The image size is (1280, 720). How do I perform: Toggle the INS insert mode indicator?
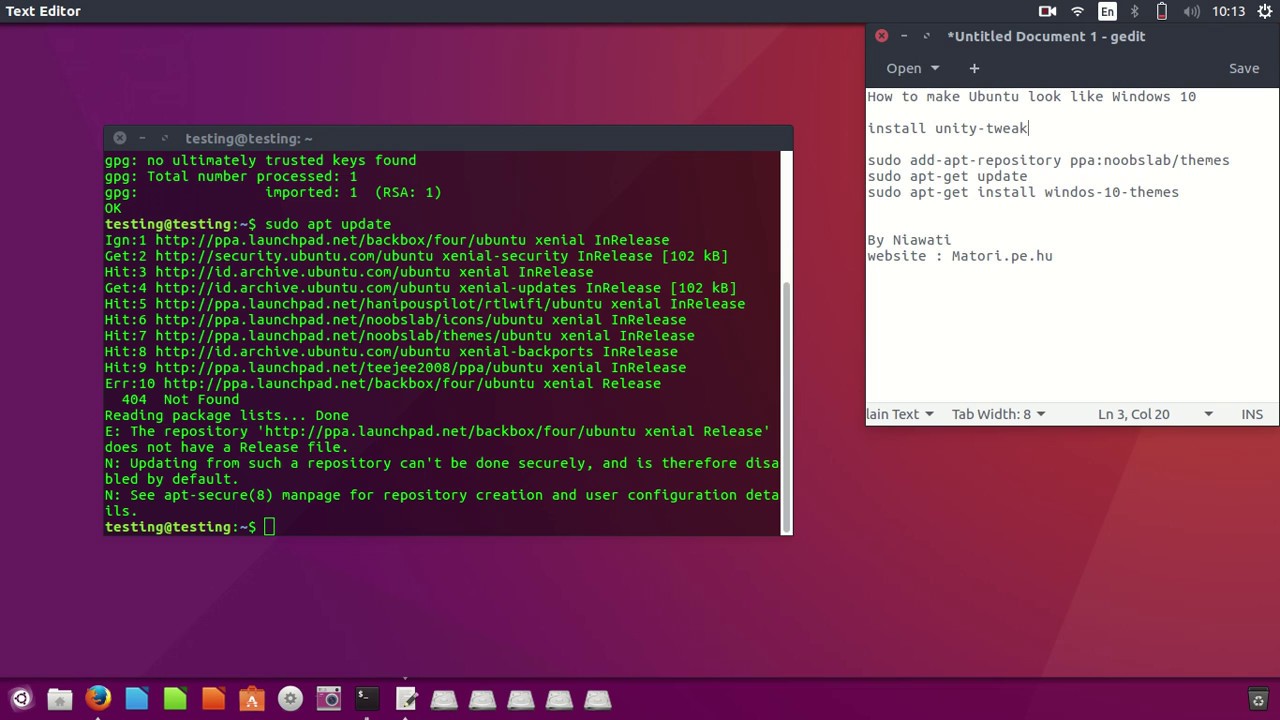pyautogui.click(x=1252, y=414)
